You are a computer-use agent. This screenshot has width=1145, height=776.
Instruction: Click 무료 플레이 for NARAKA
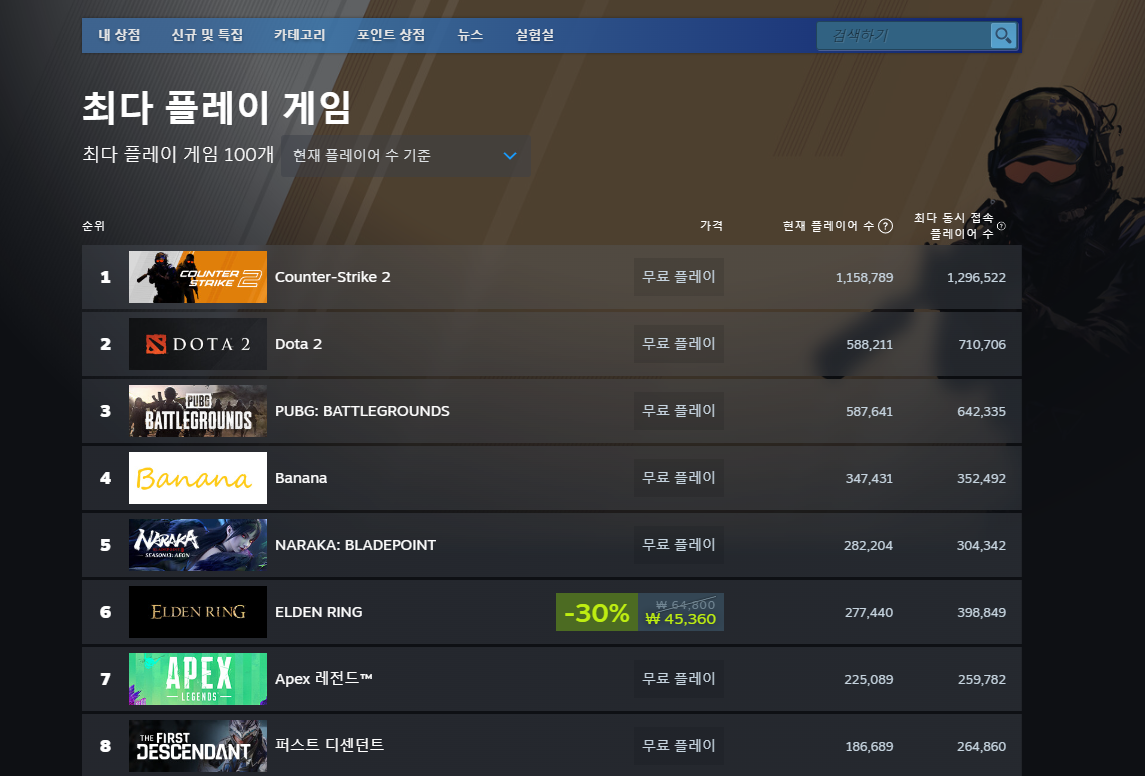tap(678, 545)
